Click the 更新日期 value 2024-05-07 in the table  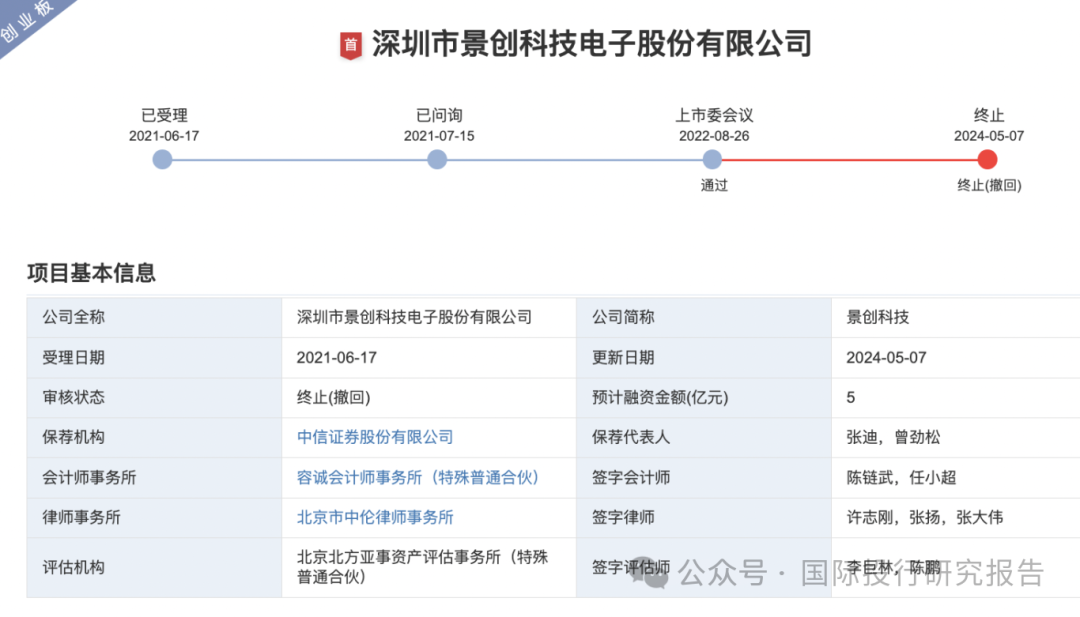pyautogui.click(x=886, y=358)
